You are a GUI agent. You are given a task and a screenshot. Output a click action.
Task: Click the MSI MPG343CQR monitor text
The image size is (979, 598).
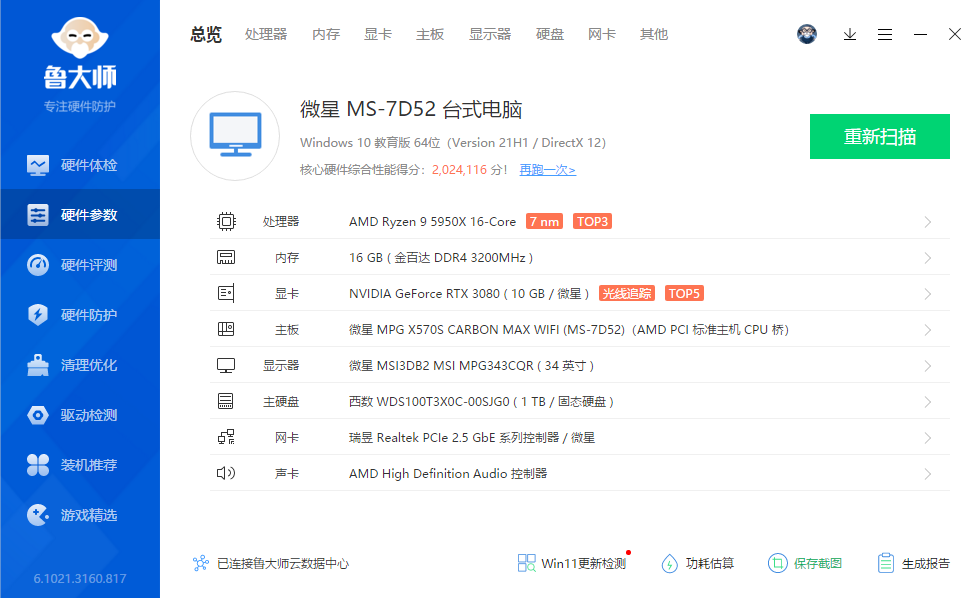tap(471, 365)
